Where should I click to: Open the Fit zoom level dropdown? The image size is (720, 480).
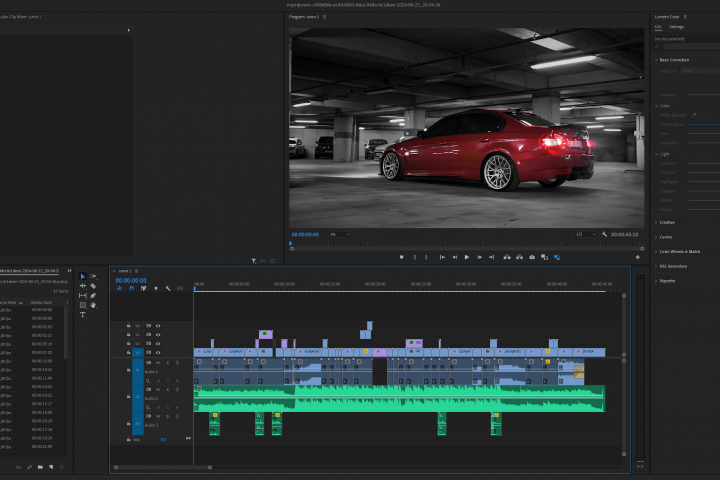click(x=340, y=234)
